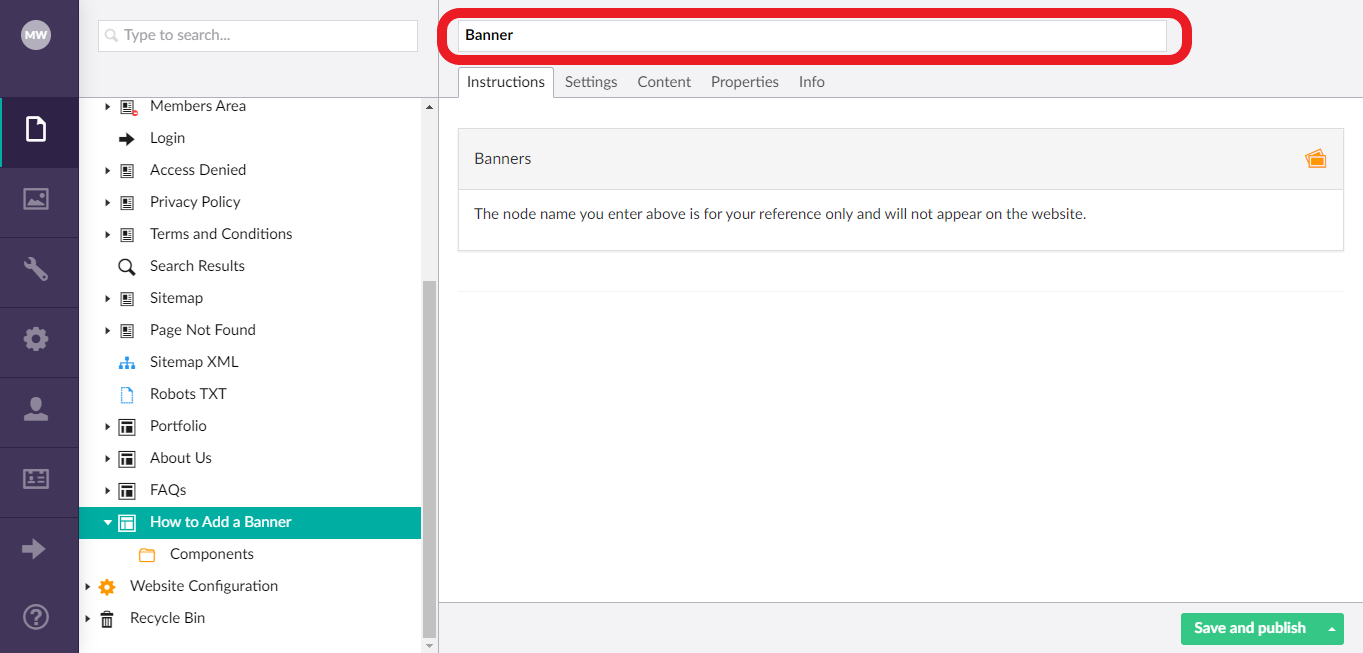Open the Media section icon
Image resolution: width=1363 pixels, height=653 pixels.
(36, 199)
